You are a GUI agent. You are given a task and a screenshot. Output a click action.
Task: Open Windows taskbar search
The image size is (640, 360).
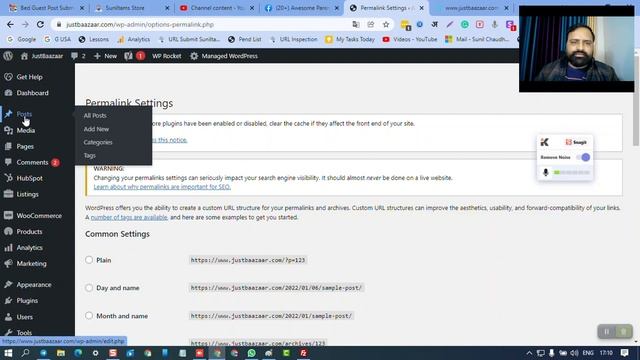pos(25,353)
